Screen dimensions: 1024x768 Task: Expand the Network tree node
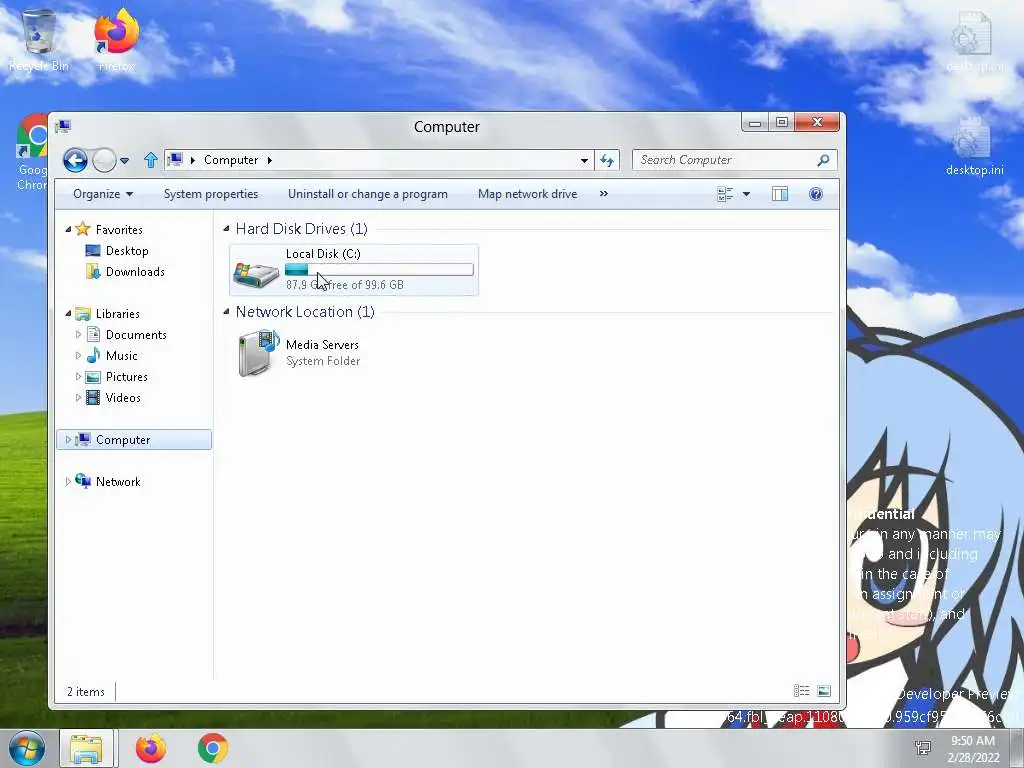(x=68, y=481)
